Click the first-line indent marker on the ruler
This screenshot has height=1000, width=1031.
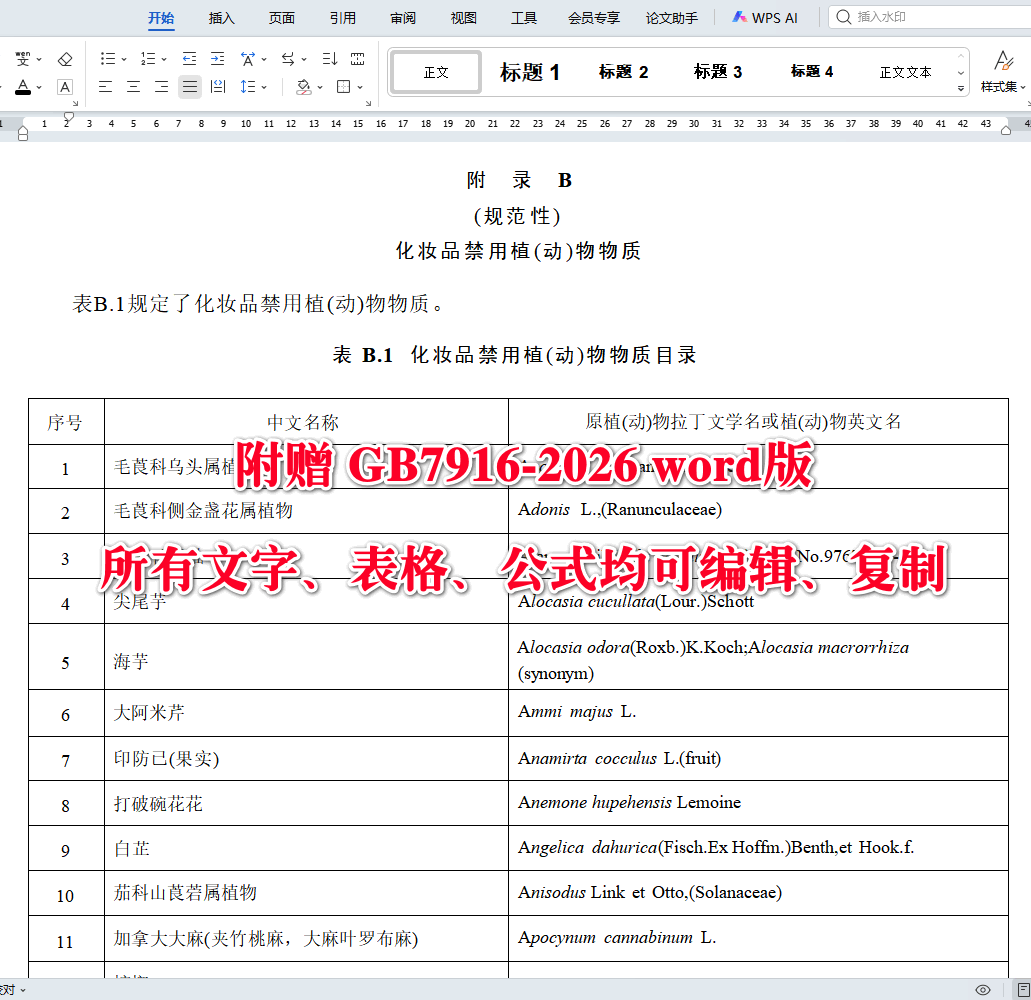point(68,116)
